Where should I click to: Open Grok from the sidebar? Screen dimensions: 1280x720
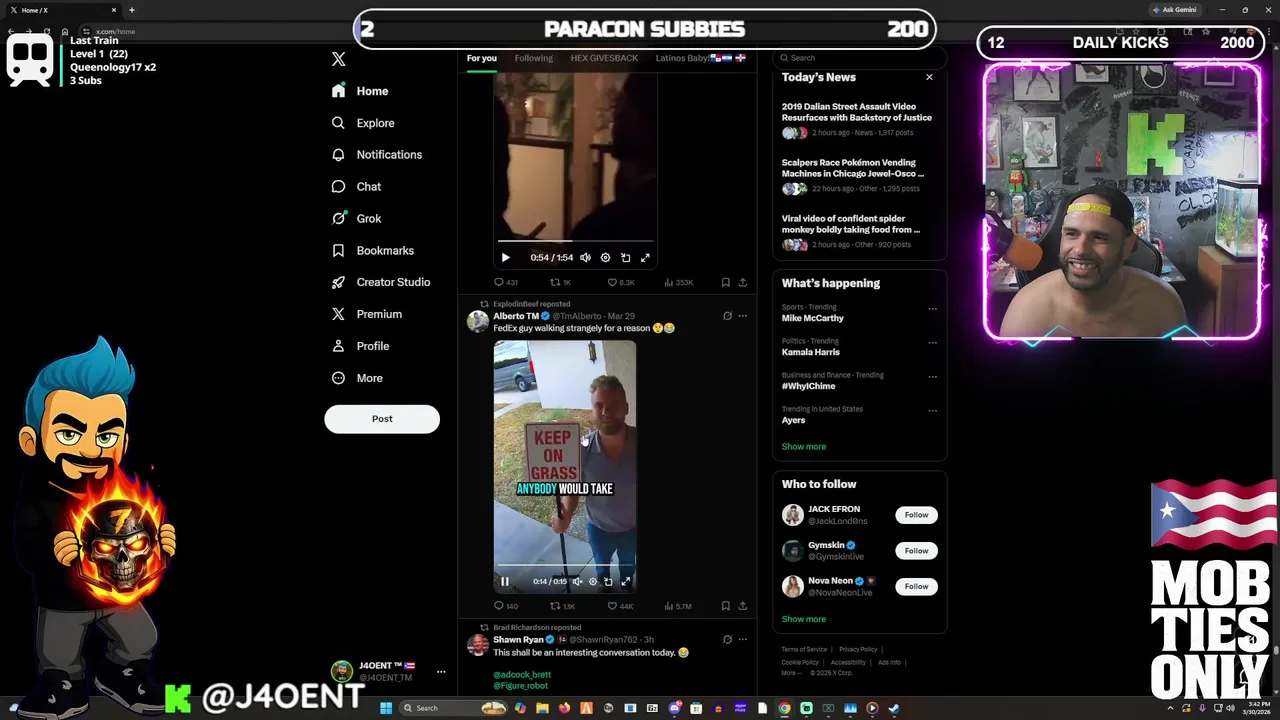[356, 219]
